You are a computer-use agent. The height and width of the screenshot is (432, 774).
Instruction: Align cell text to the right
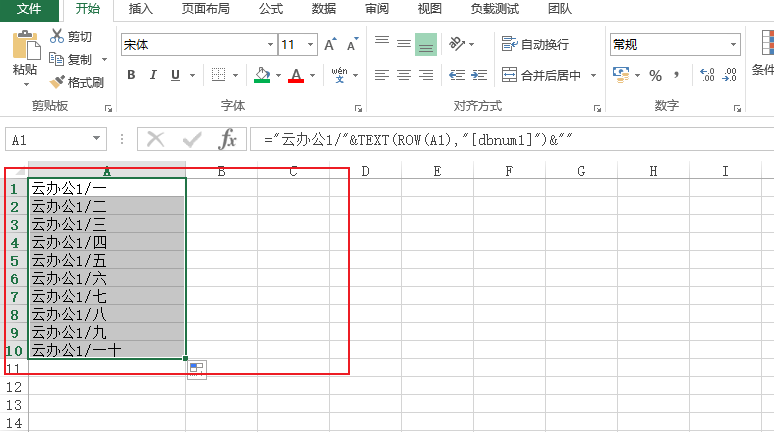[x=426, y=75]
